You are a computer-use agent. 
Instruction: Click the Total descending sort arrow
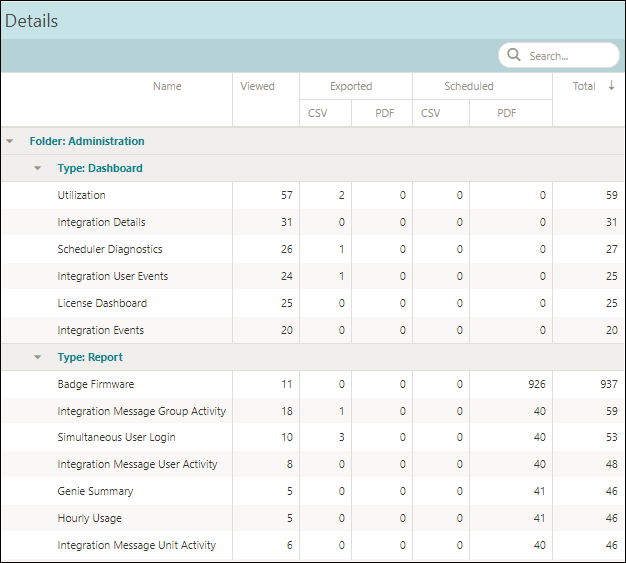(x=611, y=85)
